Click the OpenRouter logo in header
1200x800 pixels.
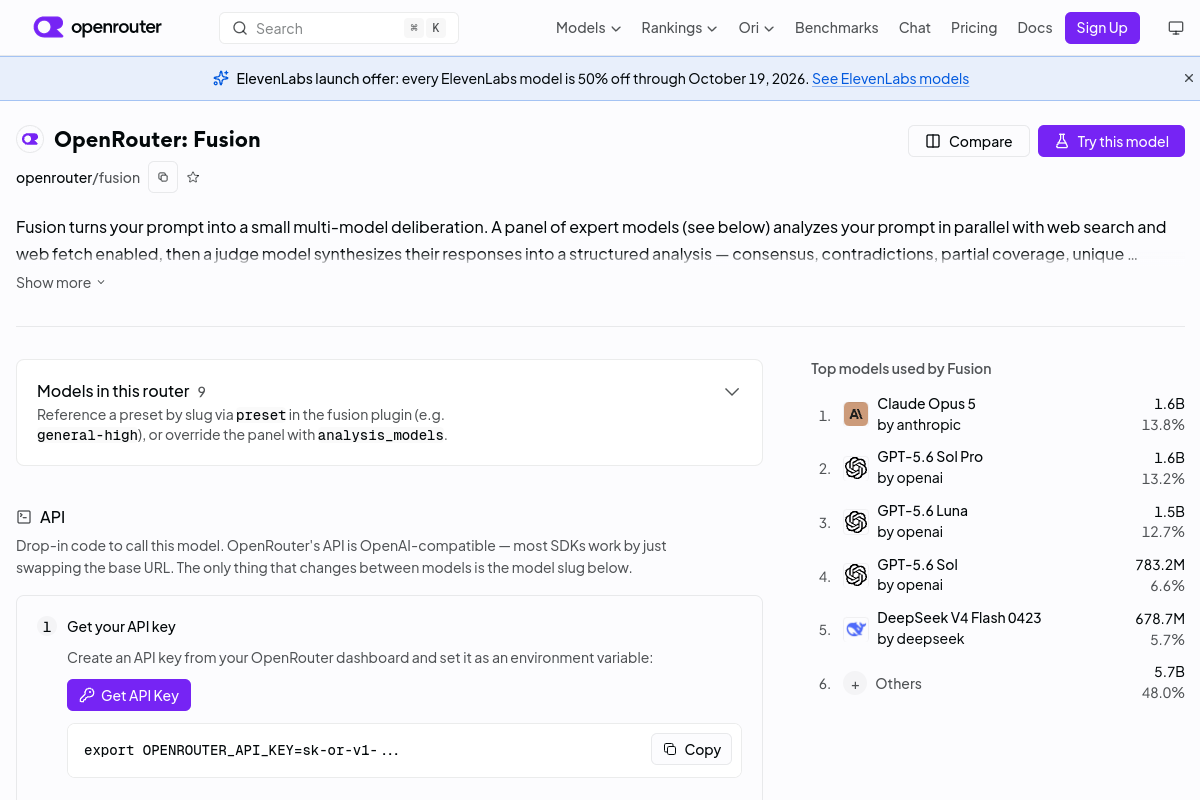97,28
